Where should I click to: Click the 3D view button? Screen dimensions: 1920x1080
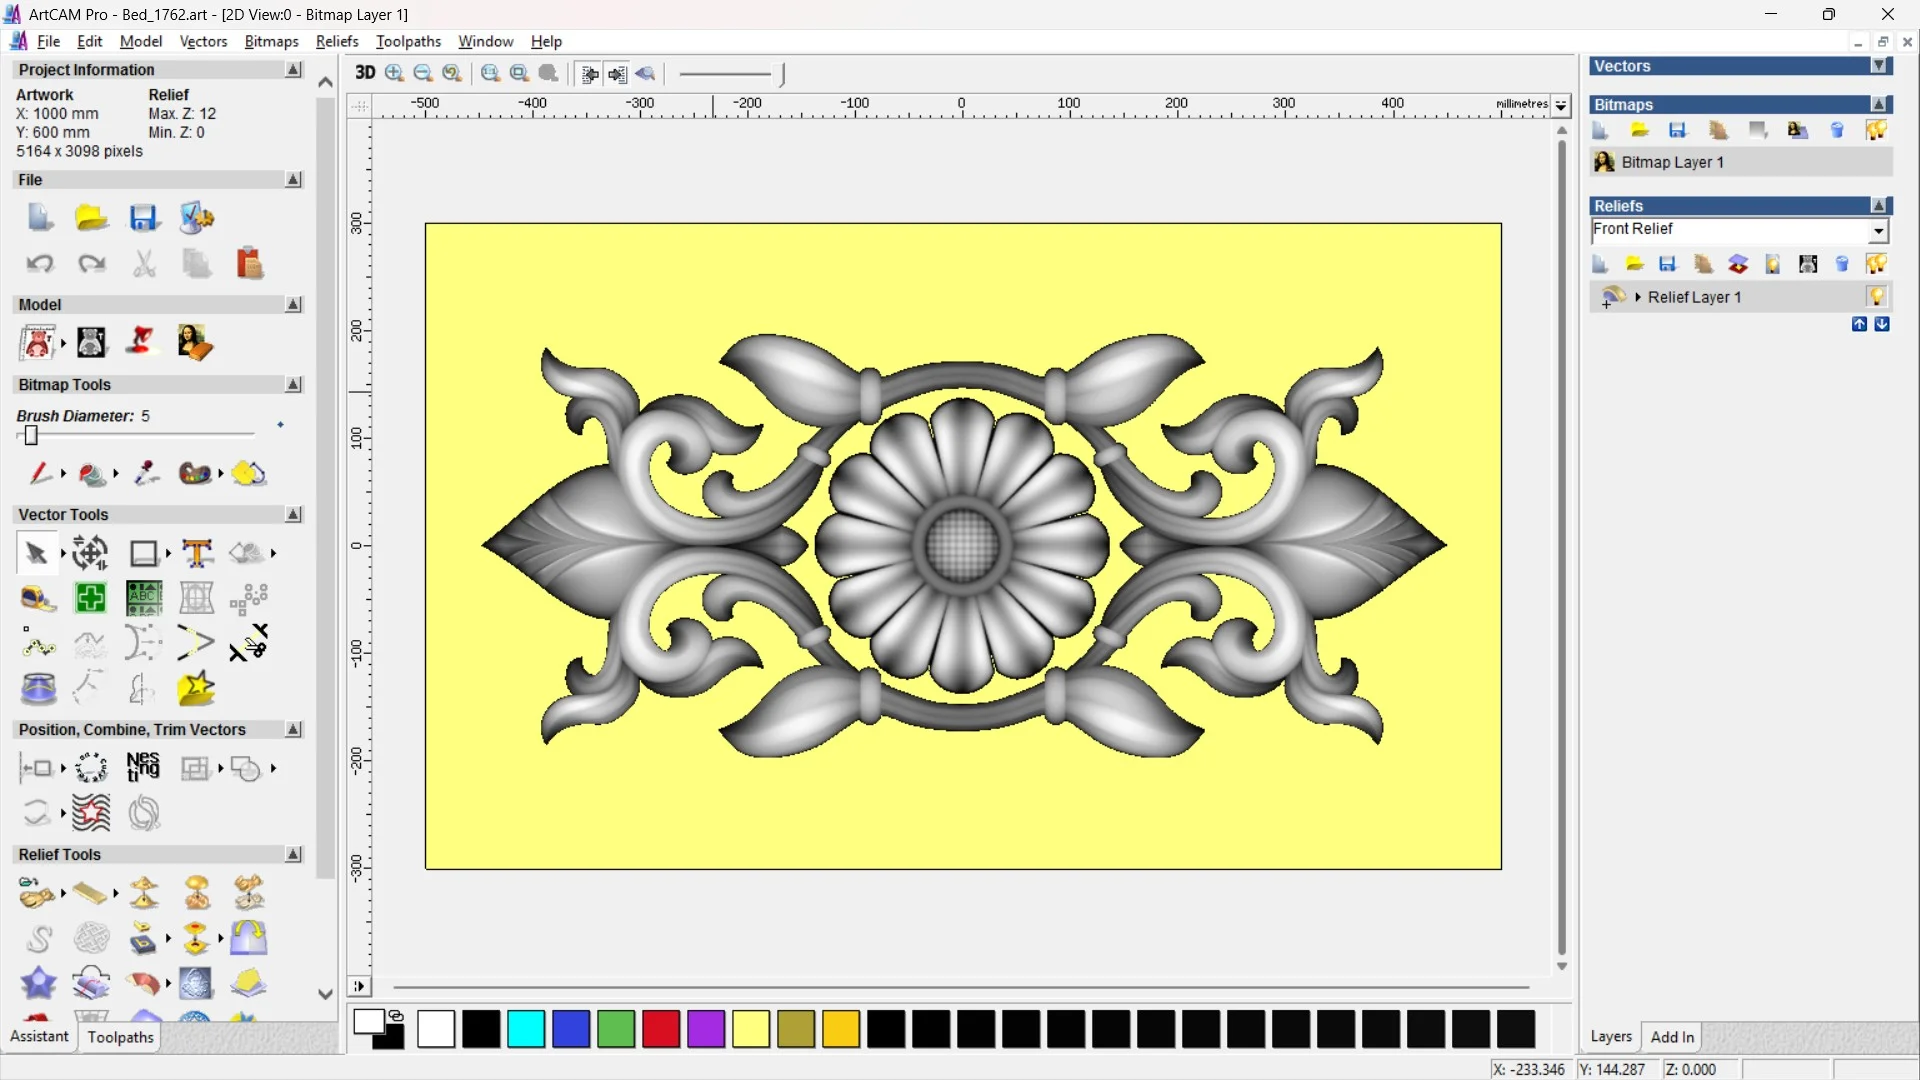point(365,73)
